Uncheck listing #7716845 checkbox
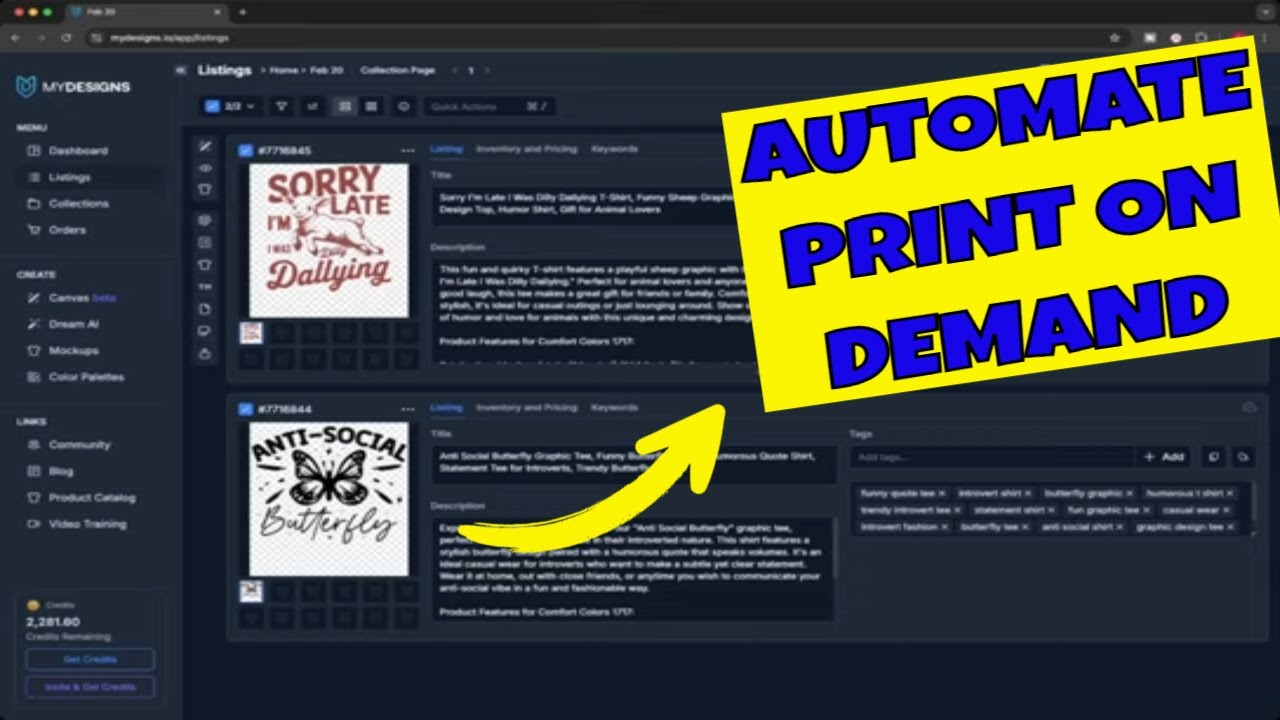This screenshot has height=720, width=1280. (x=246, y=150)
